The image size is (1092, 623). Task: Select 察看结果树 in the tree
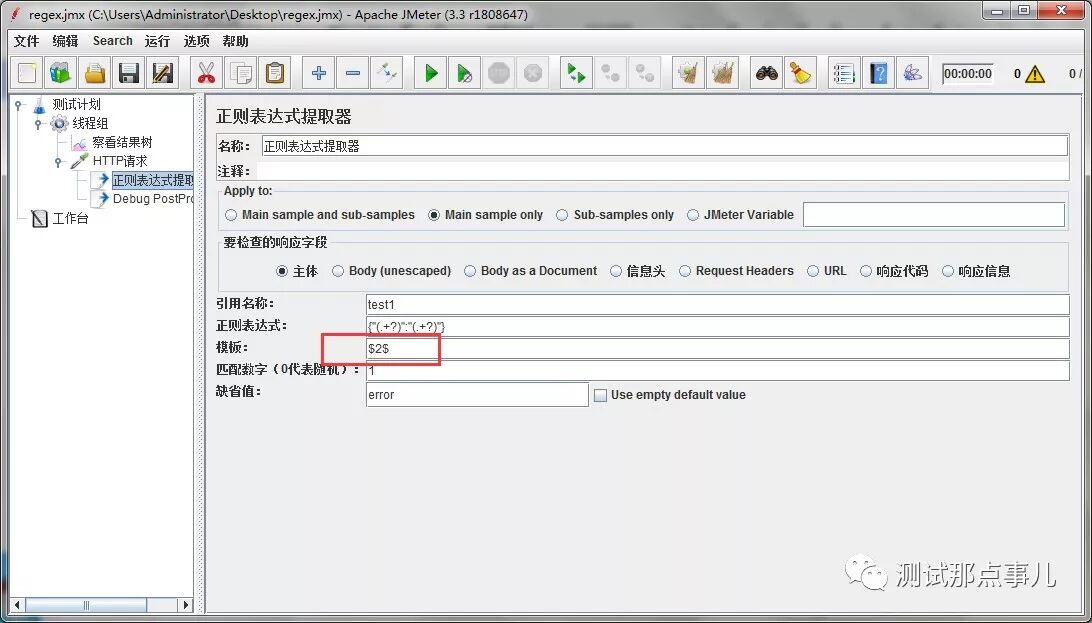(122, 143)
